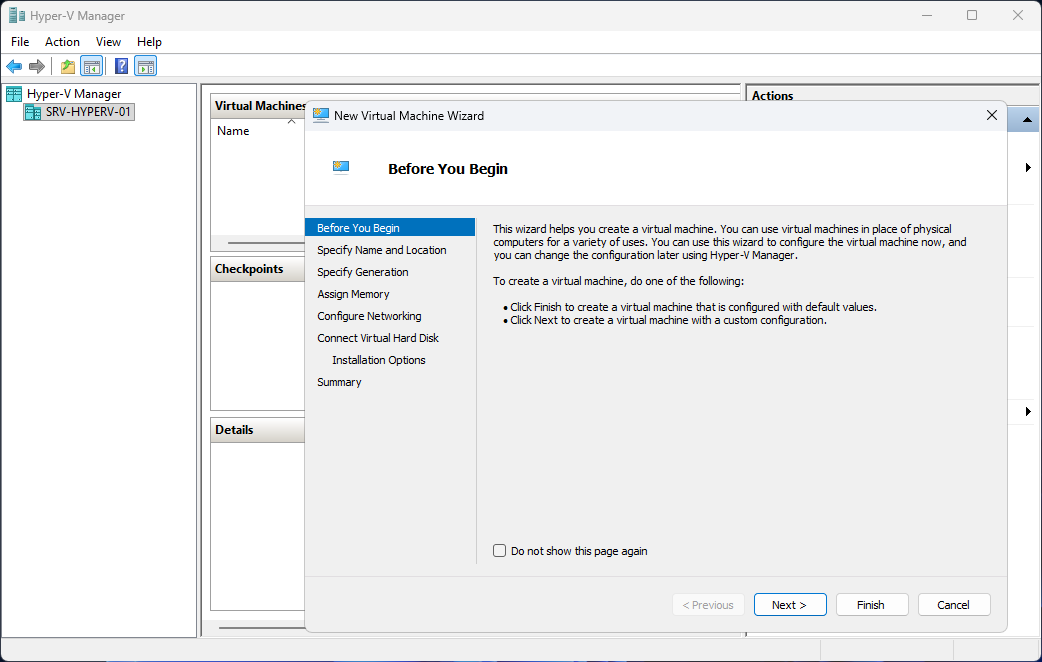Enable 'Do not show this page again'
The image size is (1042, 662).
500,551
